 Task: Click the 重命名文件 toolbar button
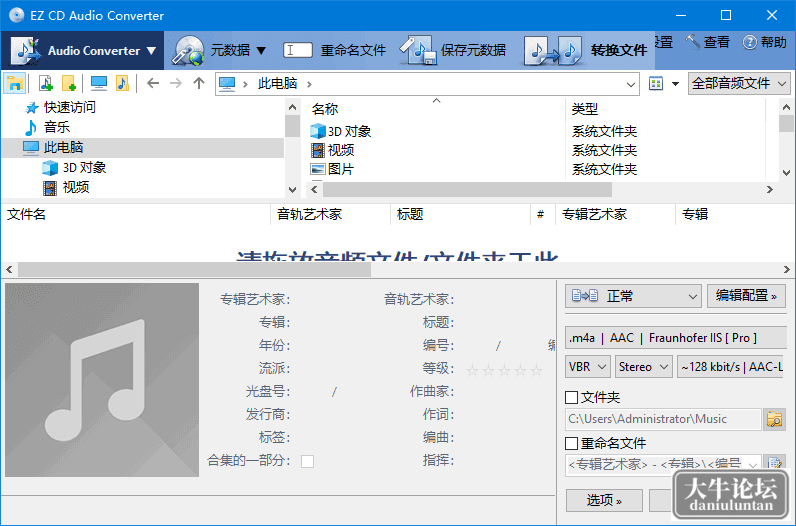[335, 50]
